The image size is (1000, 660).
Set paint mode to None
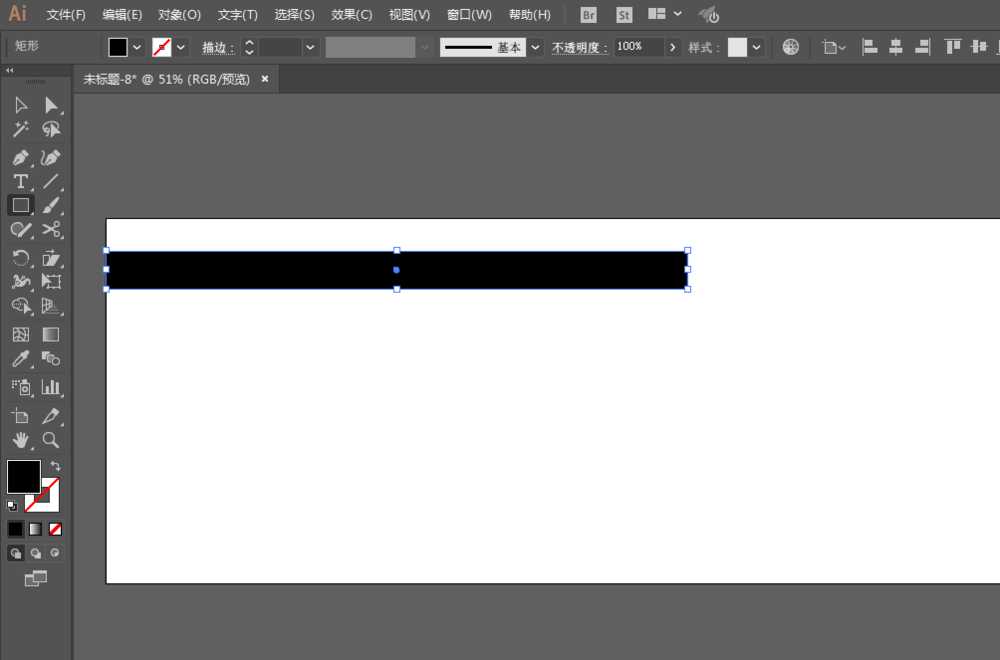pyautogui.click(x=55, y=529)
